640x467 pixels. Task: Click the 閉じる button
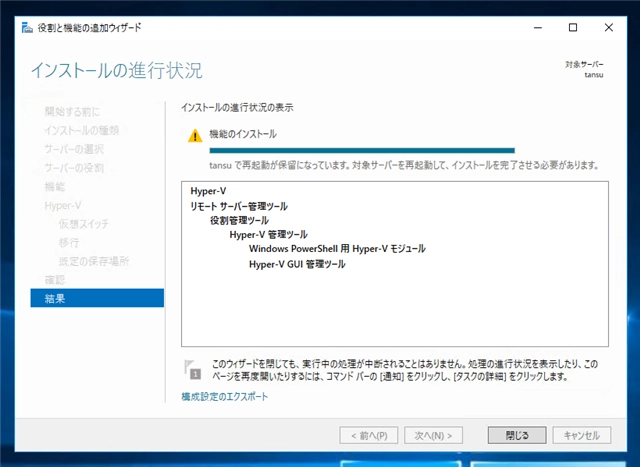[x=517, y=435]
